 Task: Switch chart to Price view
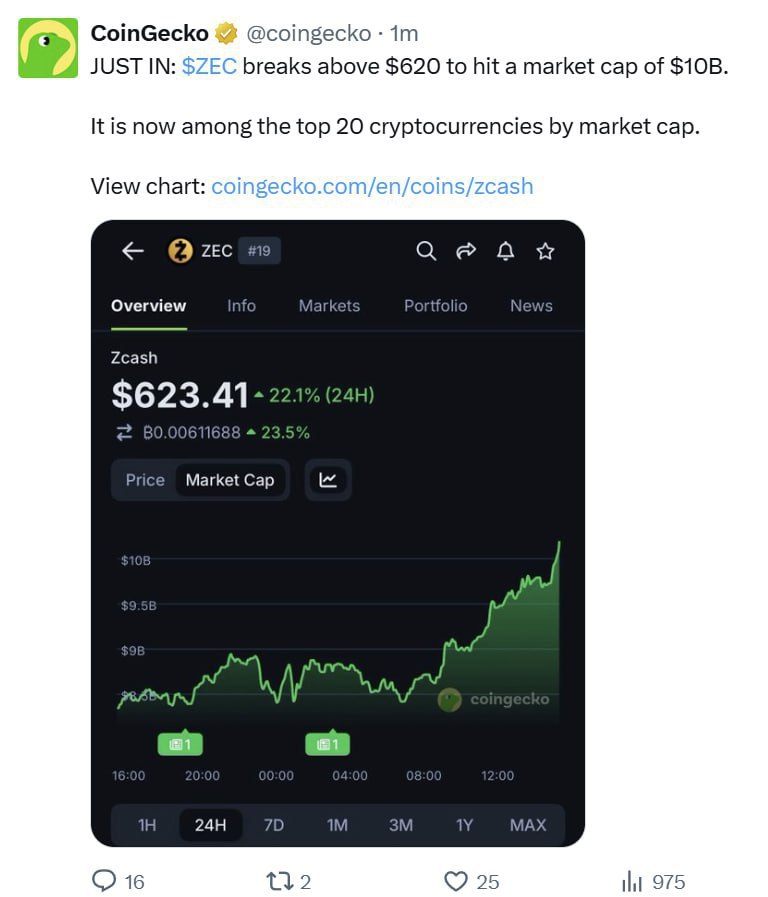(x=145, y=480)
